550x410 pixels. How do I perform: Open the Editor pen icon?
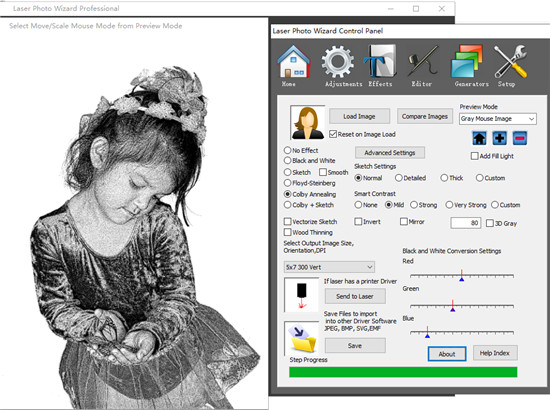423,61
